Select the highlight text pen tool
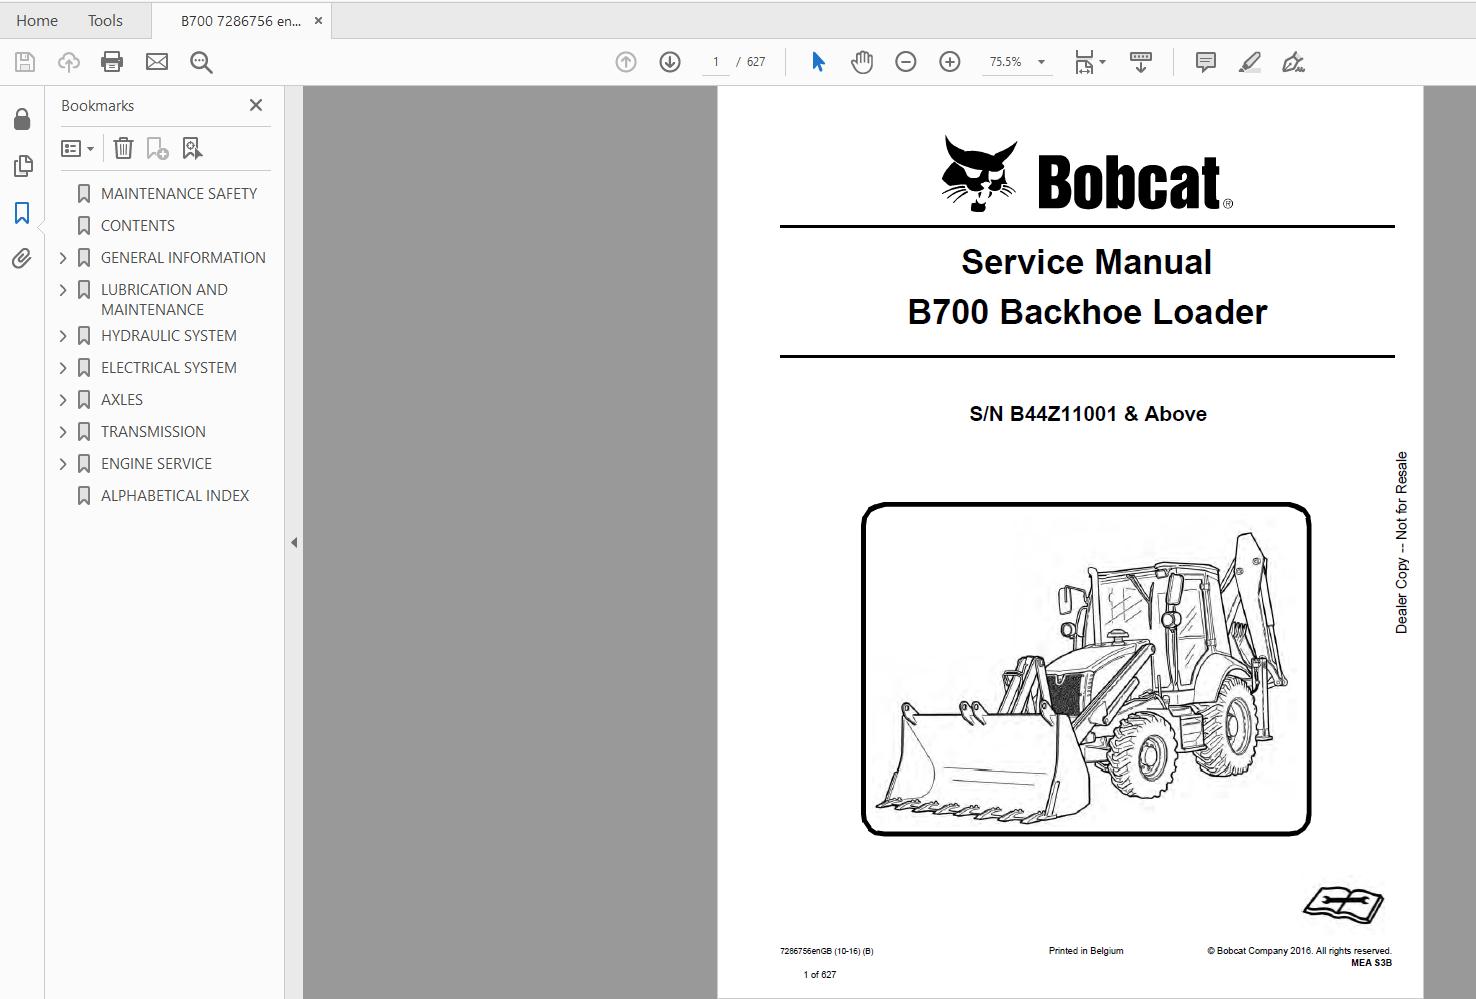 (1249, 62)
